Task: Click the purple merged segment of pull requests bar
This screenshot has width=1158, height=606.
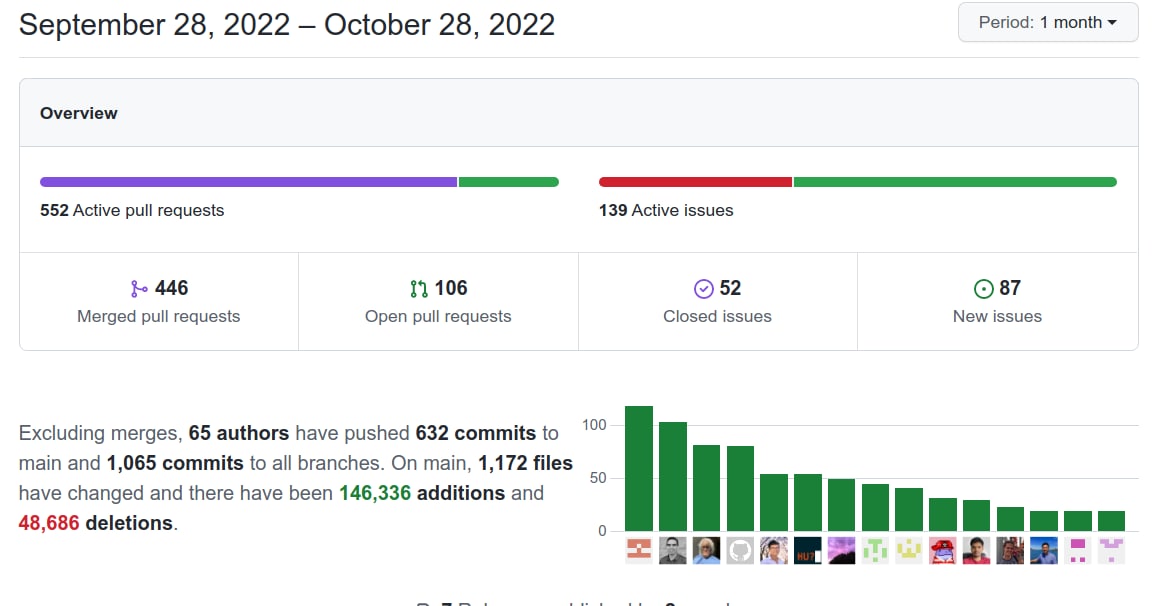Action: (x=248, y=182)
